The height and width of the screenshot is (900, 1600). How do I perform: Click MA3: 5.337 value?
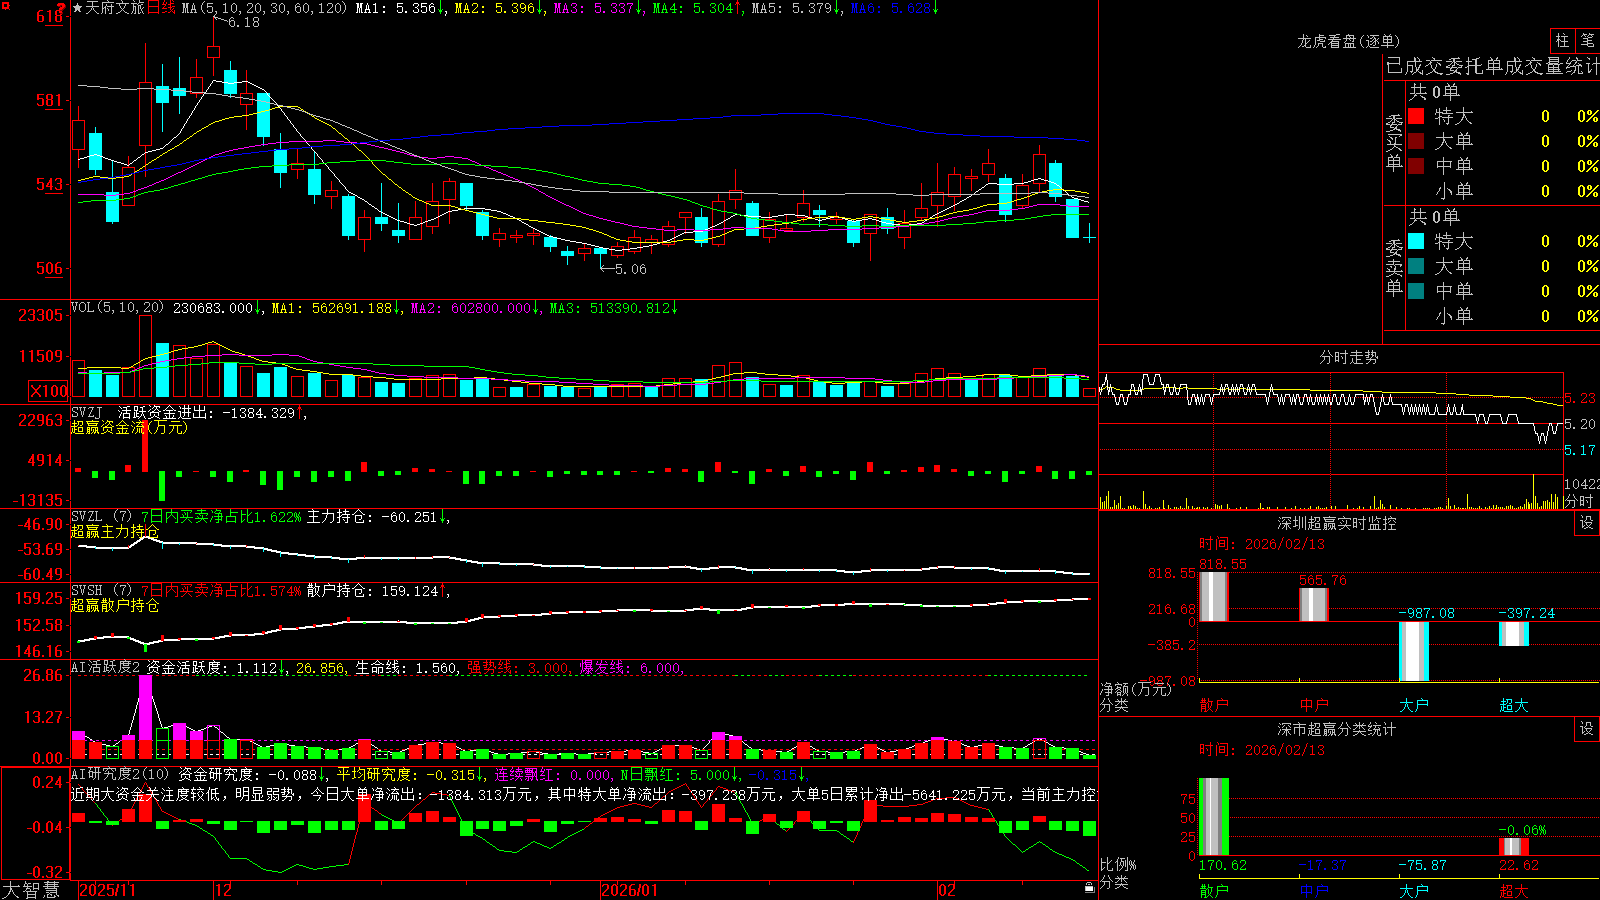coord(598,8)
